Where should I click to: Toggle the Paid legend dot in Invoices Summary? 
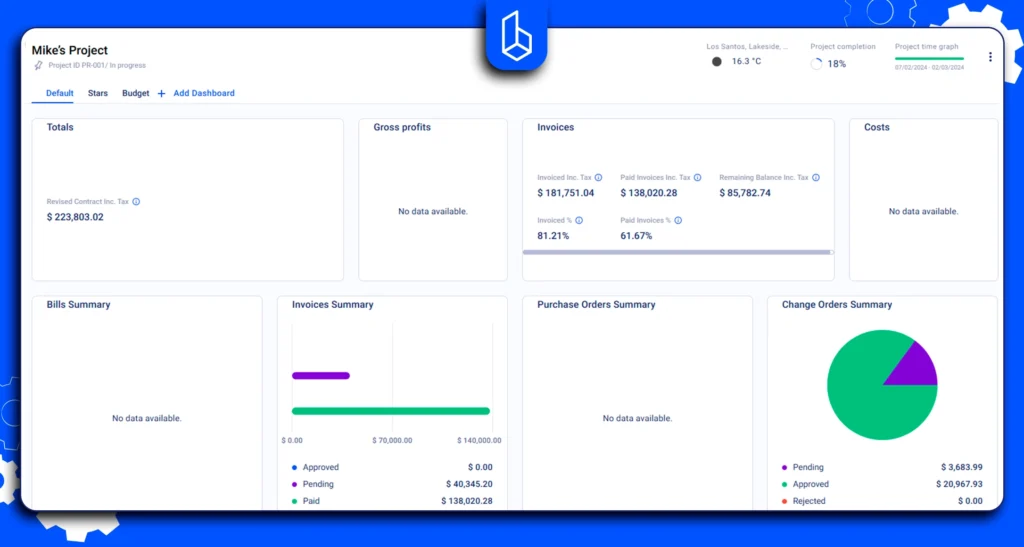click(295, 501)
